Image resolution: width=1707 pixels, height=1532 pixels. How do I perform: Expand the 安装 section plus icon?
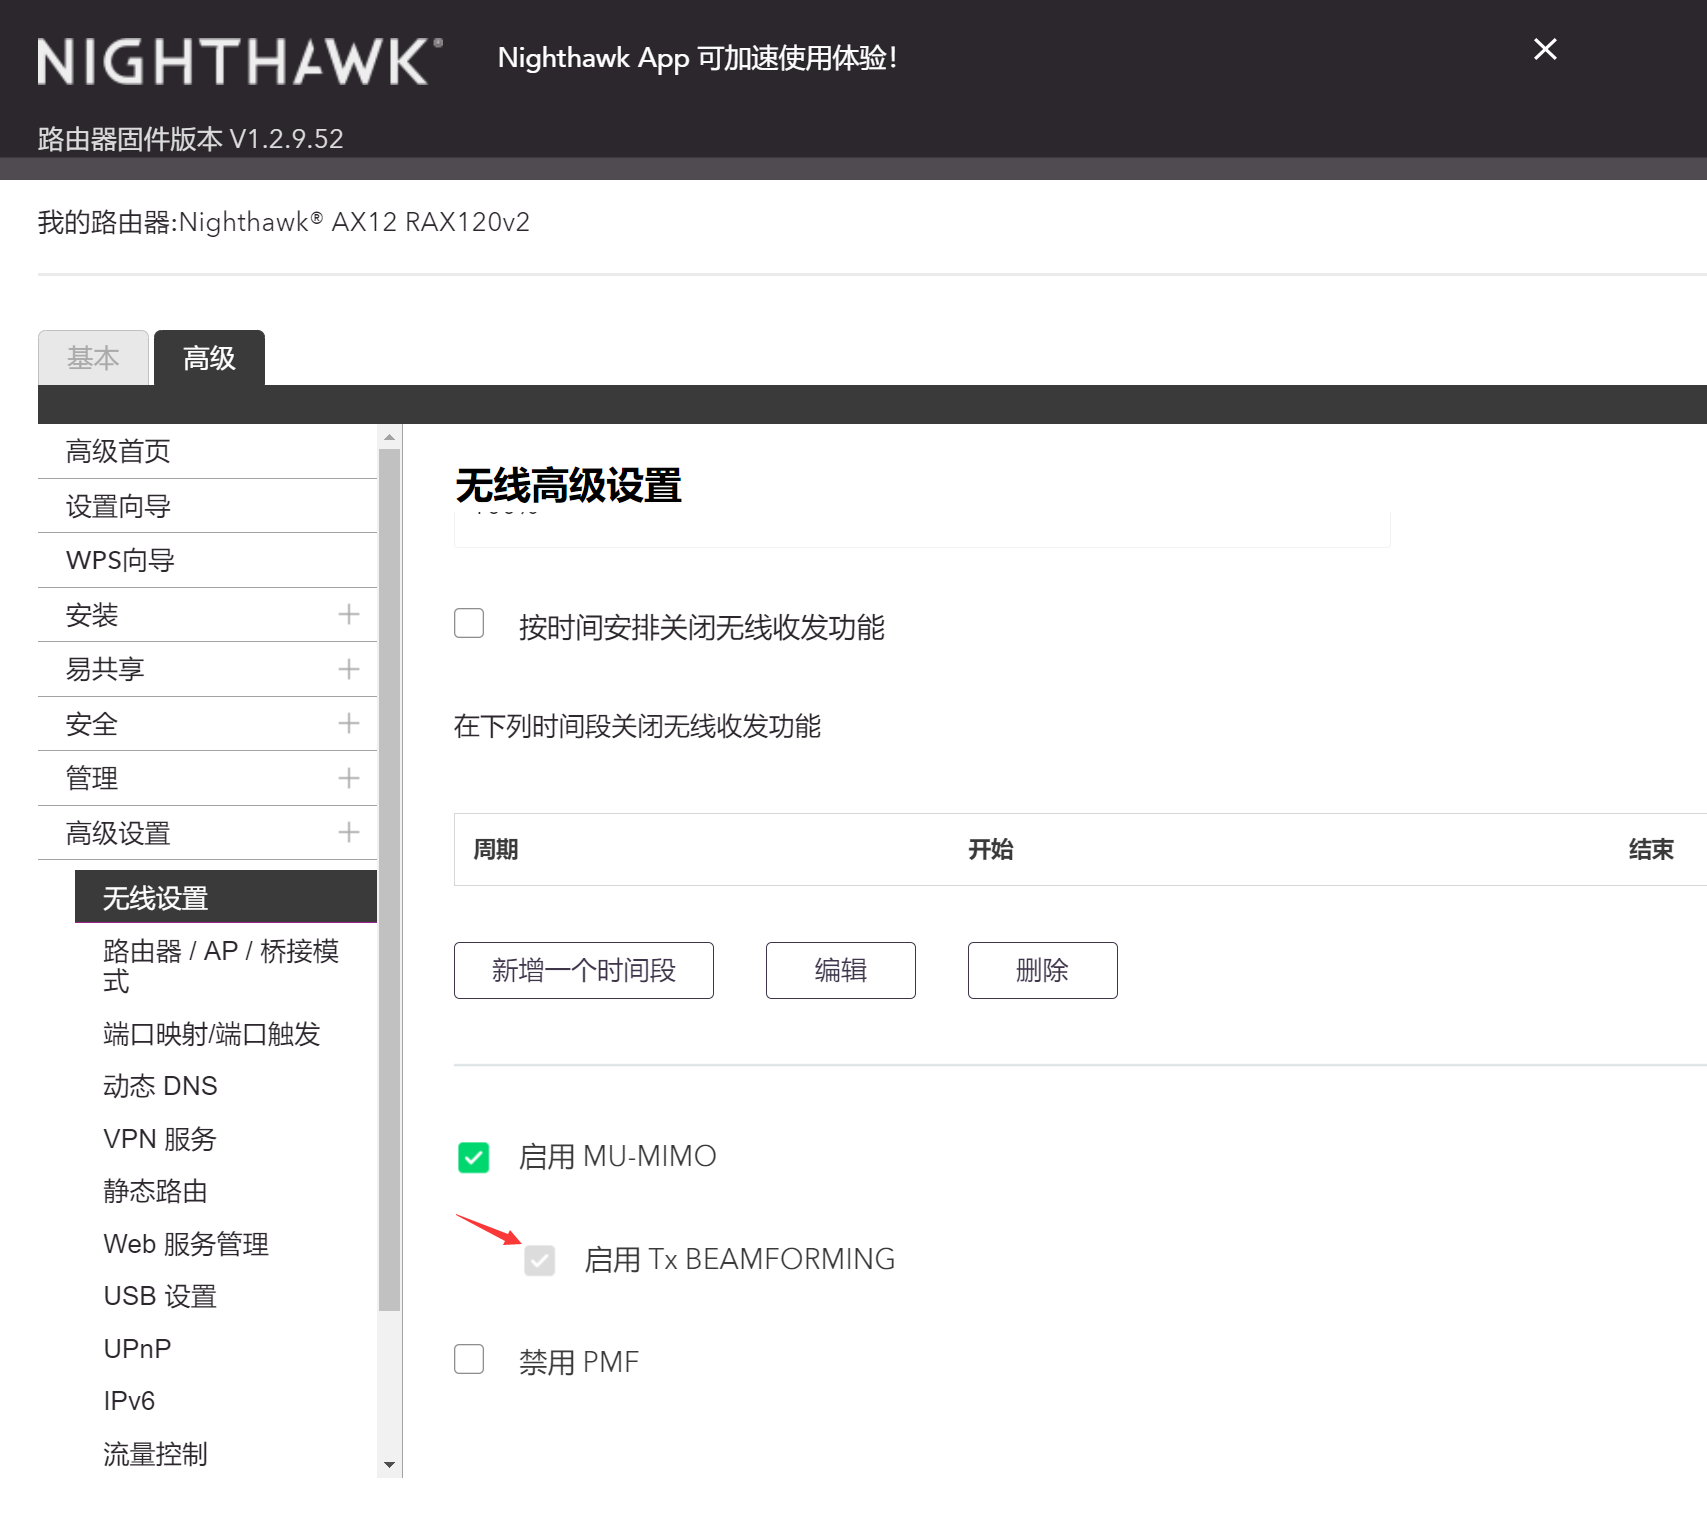coord(348,614)
